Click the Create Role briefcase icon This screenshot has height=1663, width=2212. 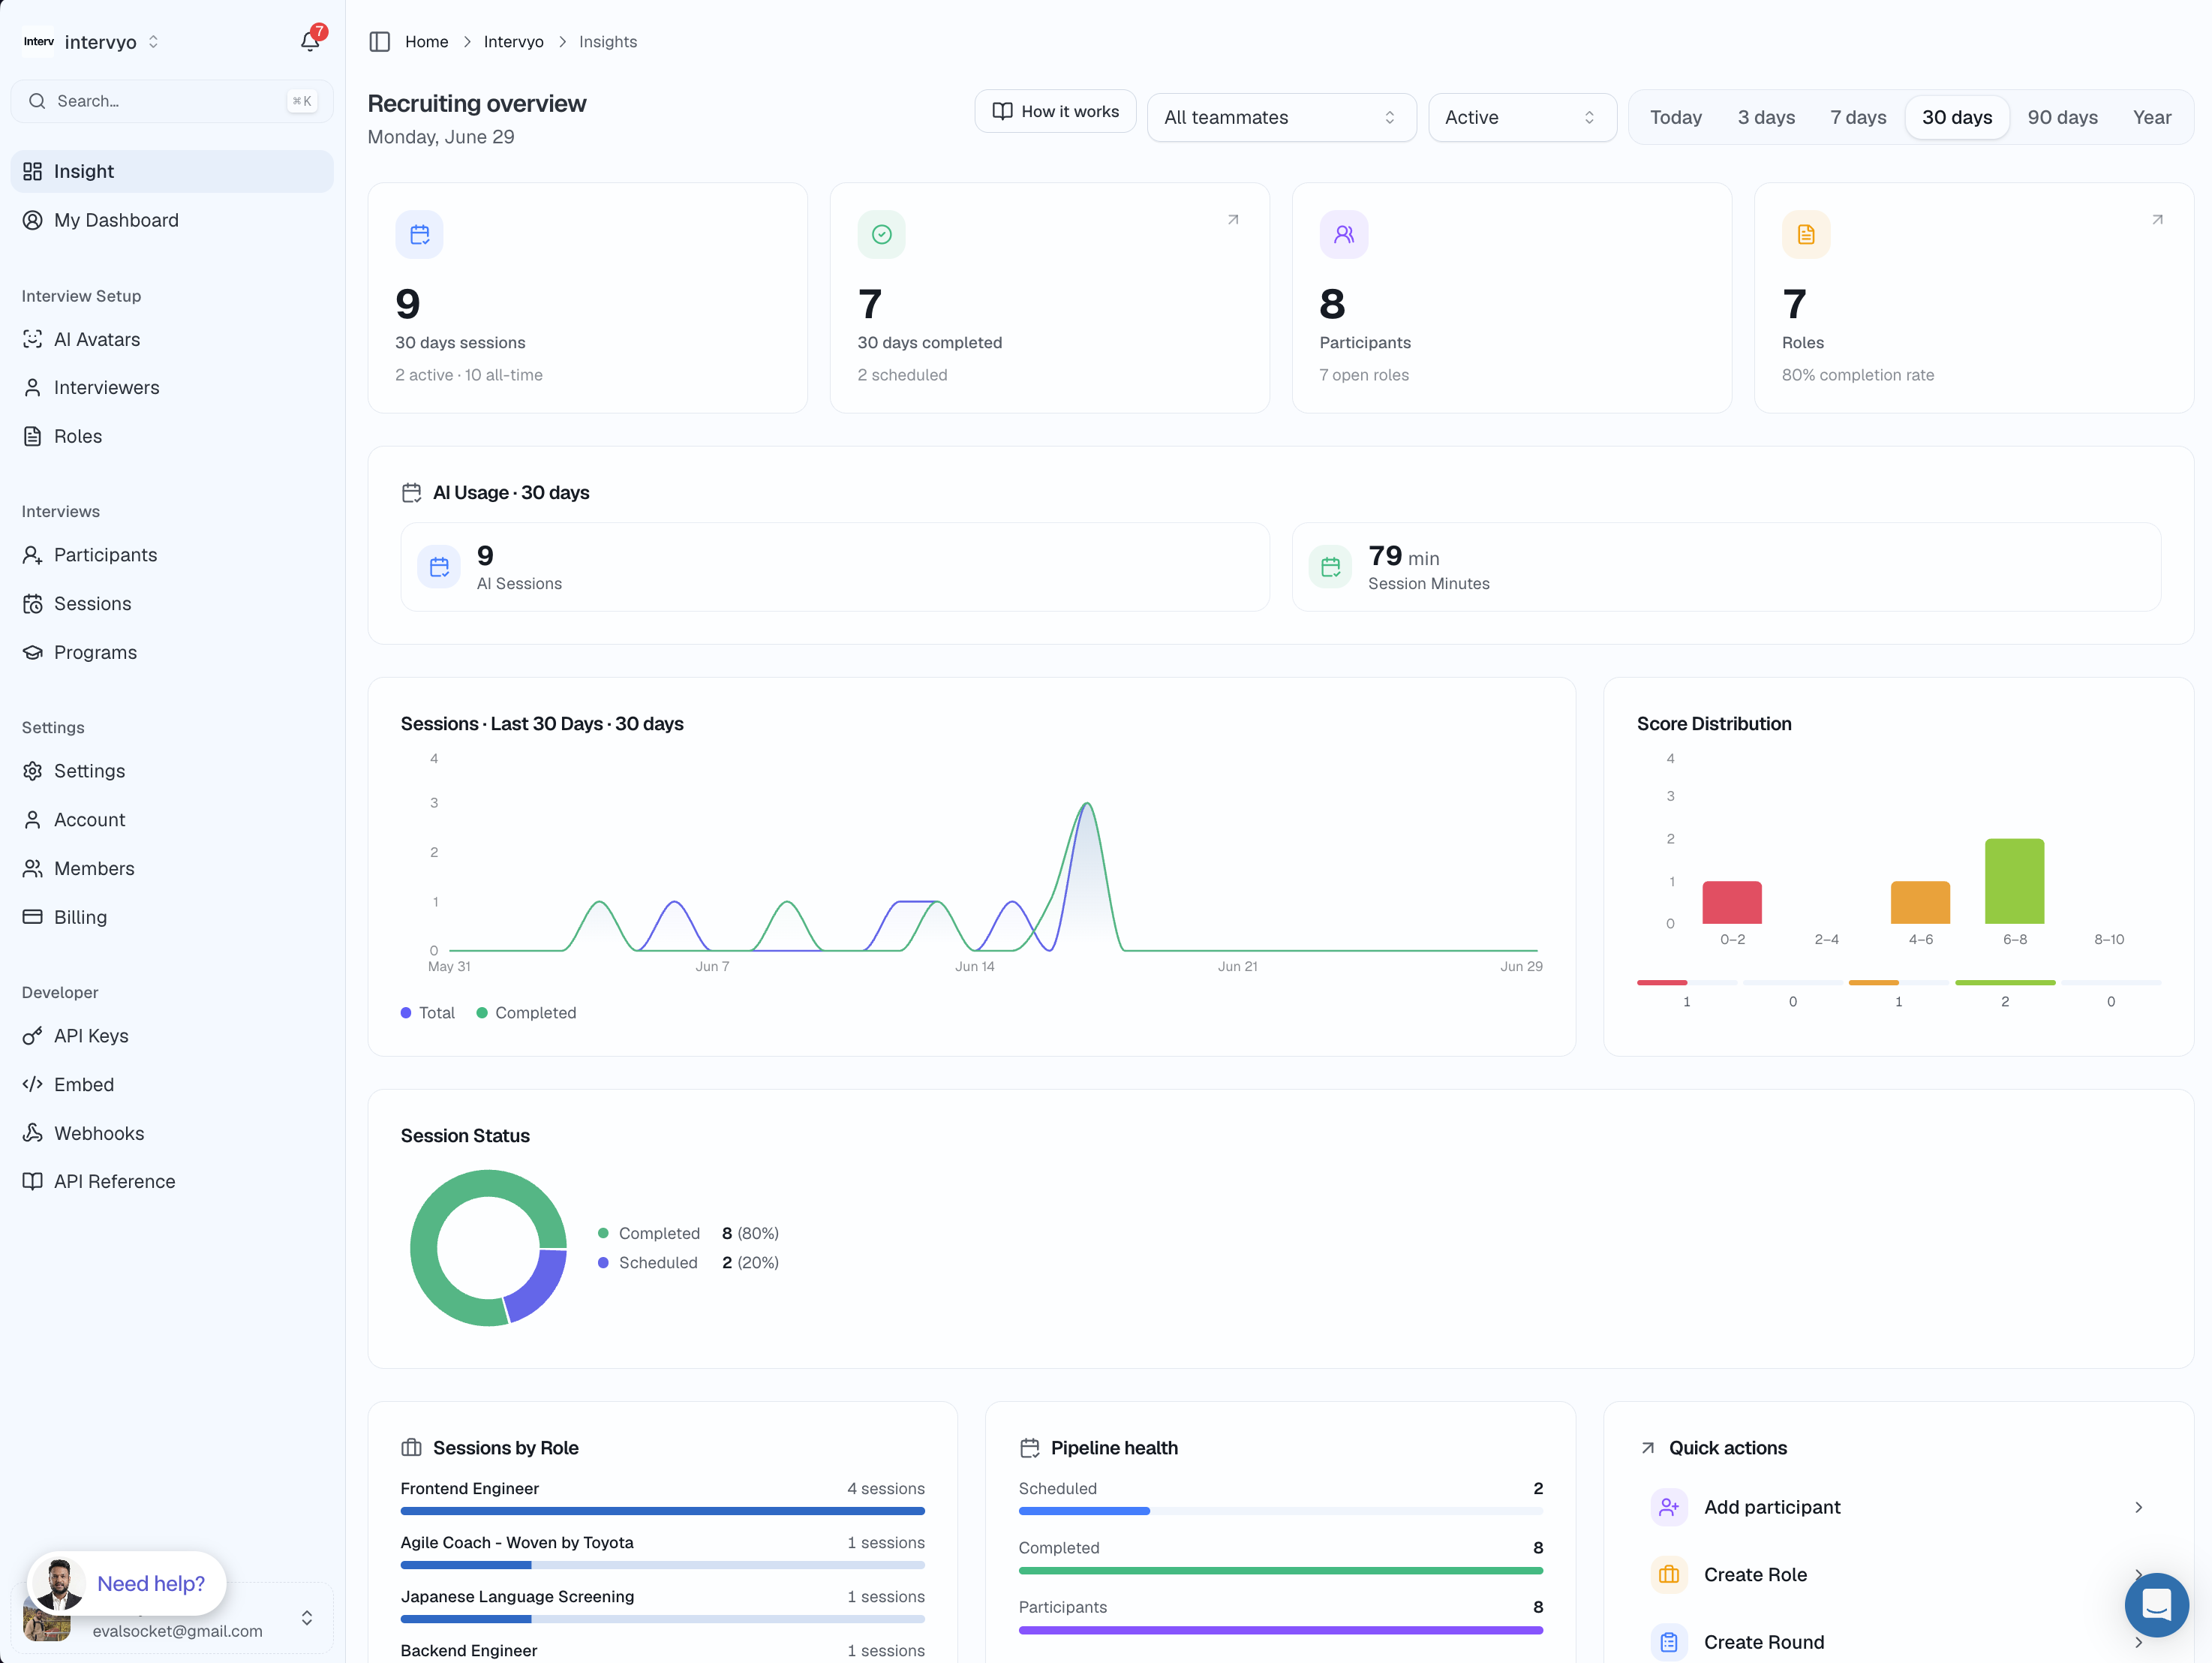(1668, 1574)
